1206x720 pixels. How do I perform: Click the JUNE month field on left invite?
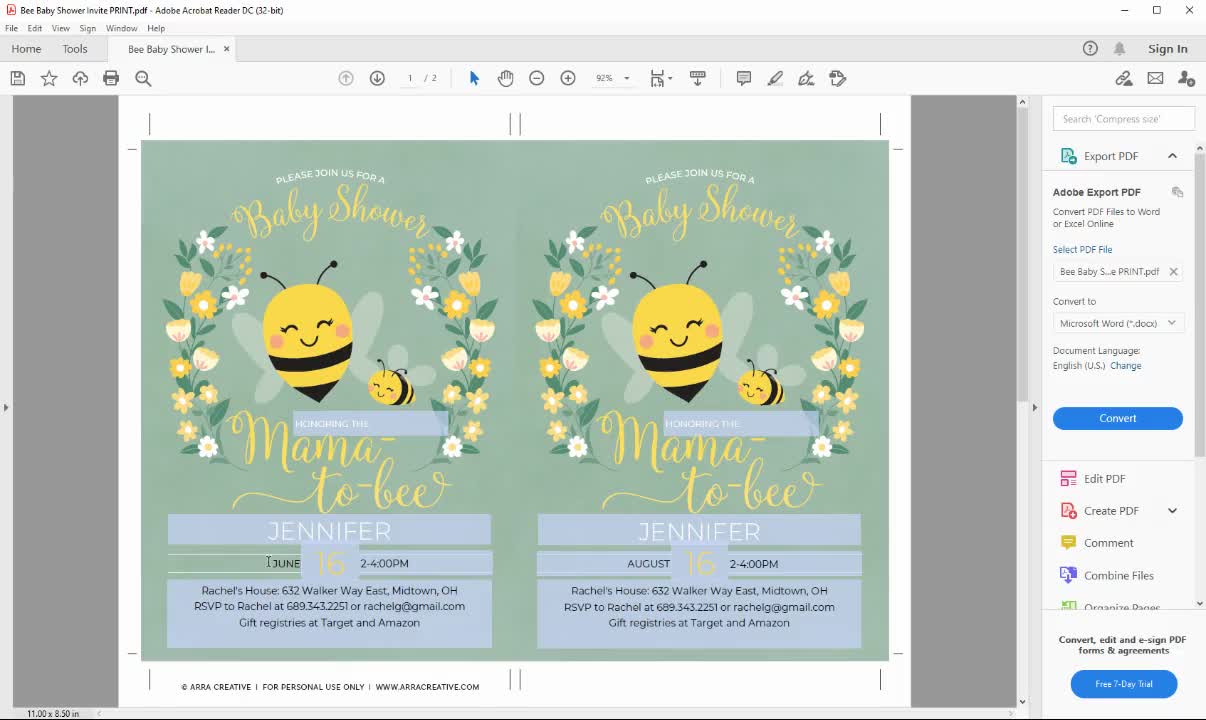(x=235, y=563)
